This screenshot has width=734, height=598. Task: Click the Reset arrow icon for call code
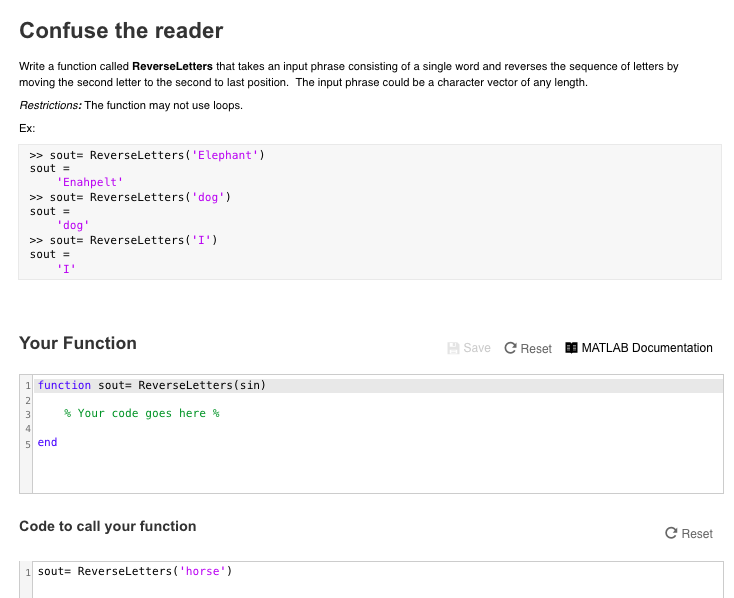point(671,534)
